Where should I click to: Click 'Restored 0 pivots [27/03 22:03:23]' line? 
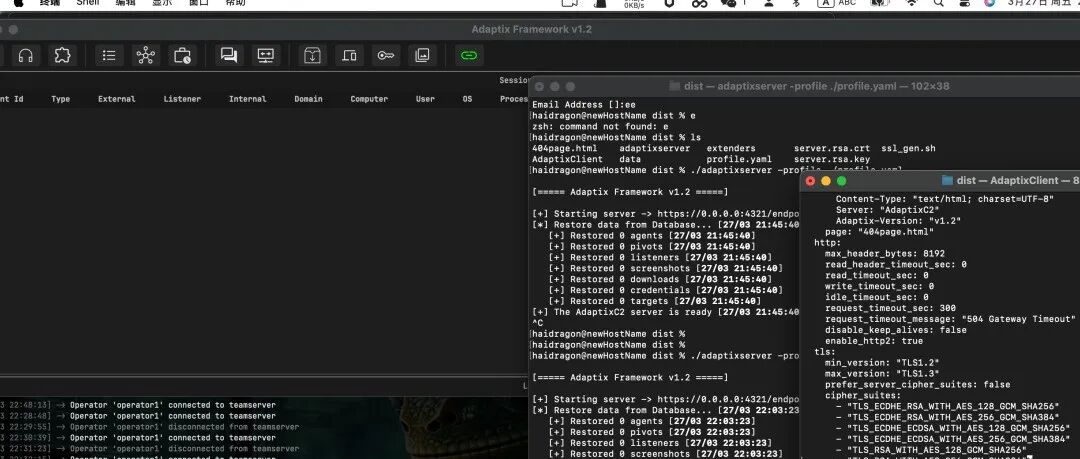pyautogui.click(x=652, y=433)
